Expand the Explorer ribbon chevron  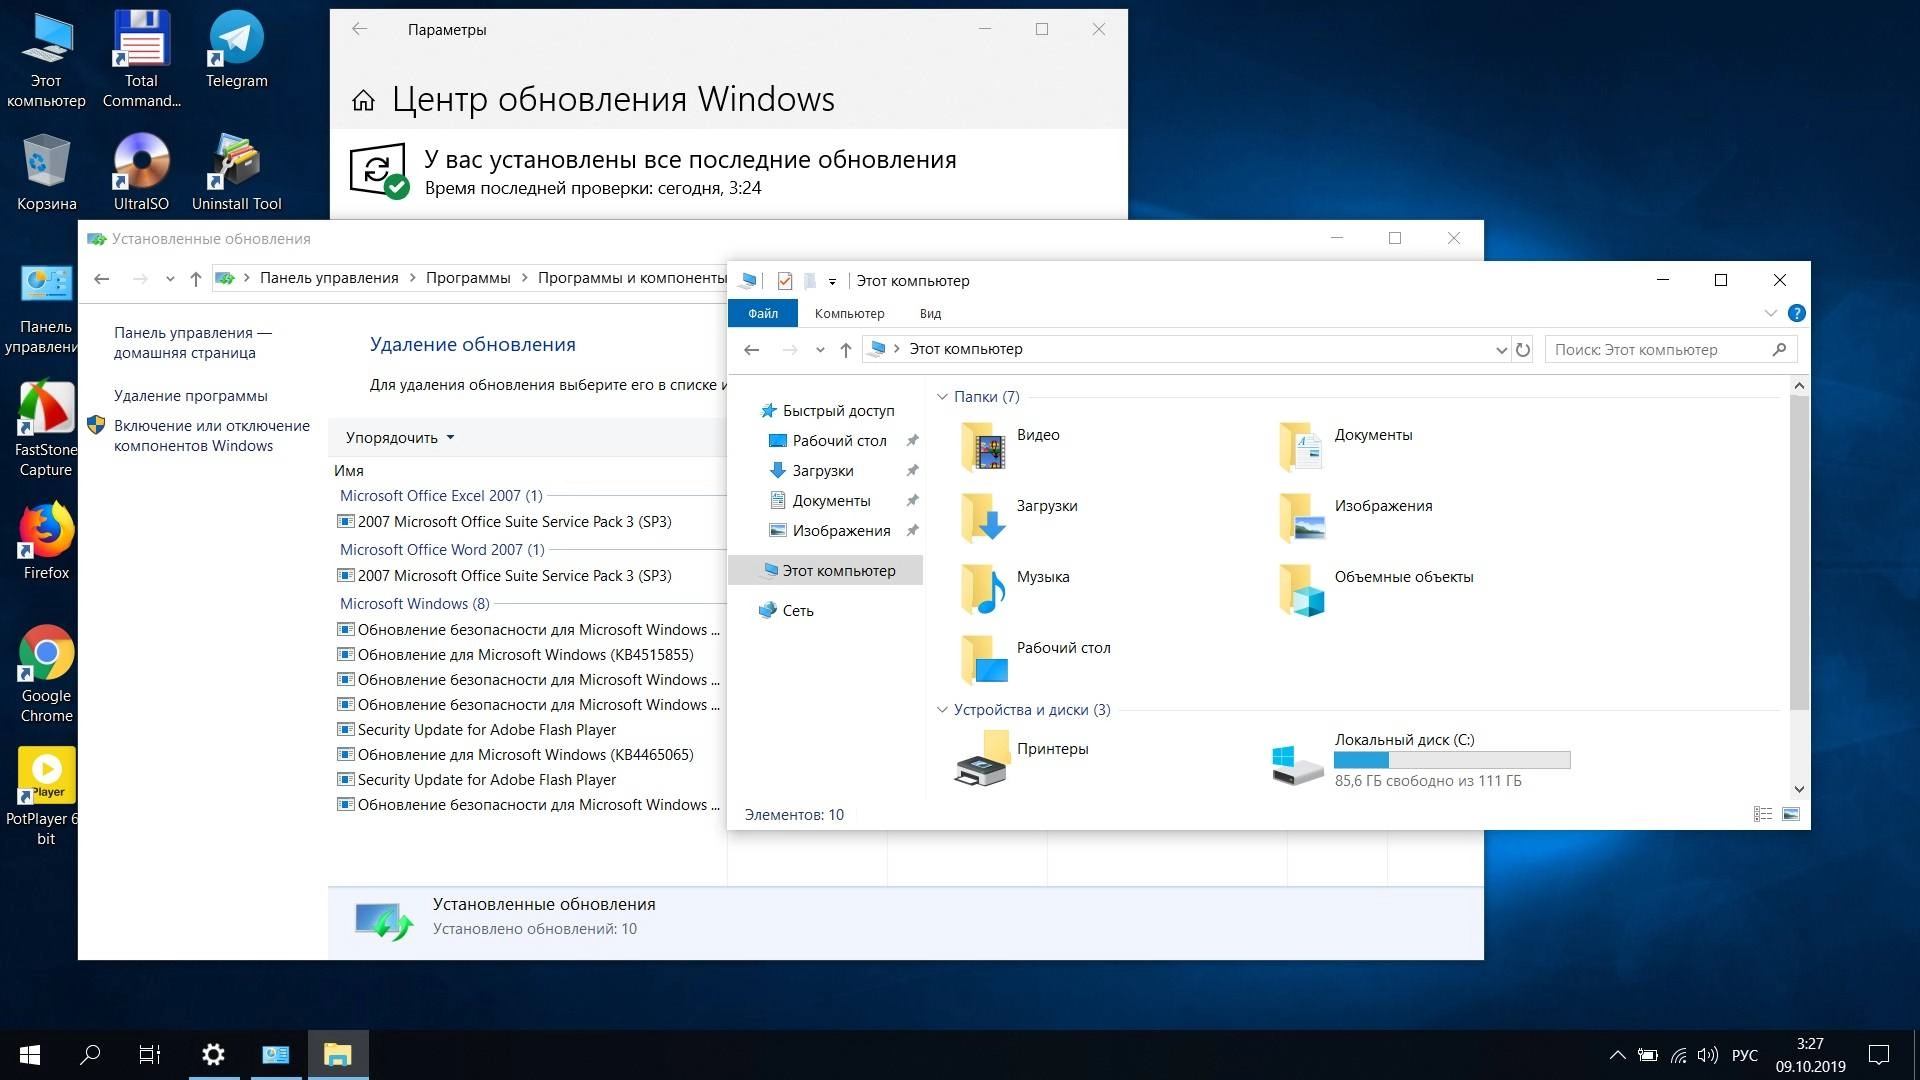click(x=1770, y=313)
